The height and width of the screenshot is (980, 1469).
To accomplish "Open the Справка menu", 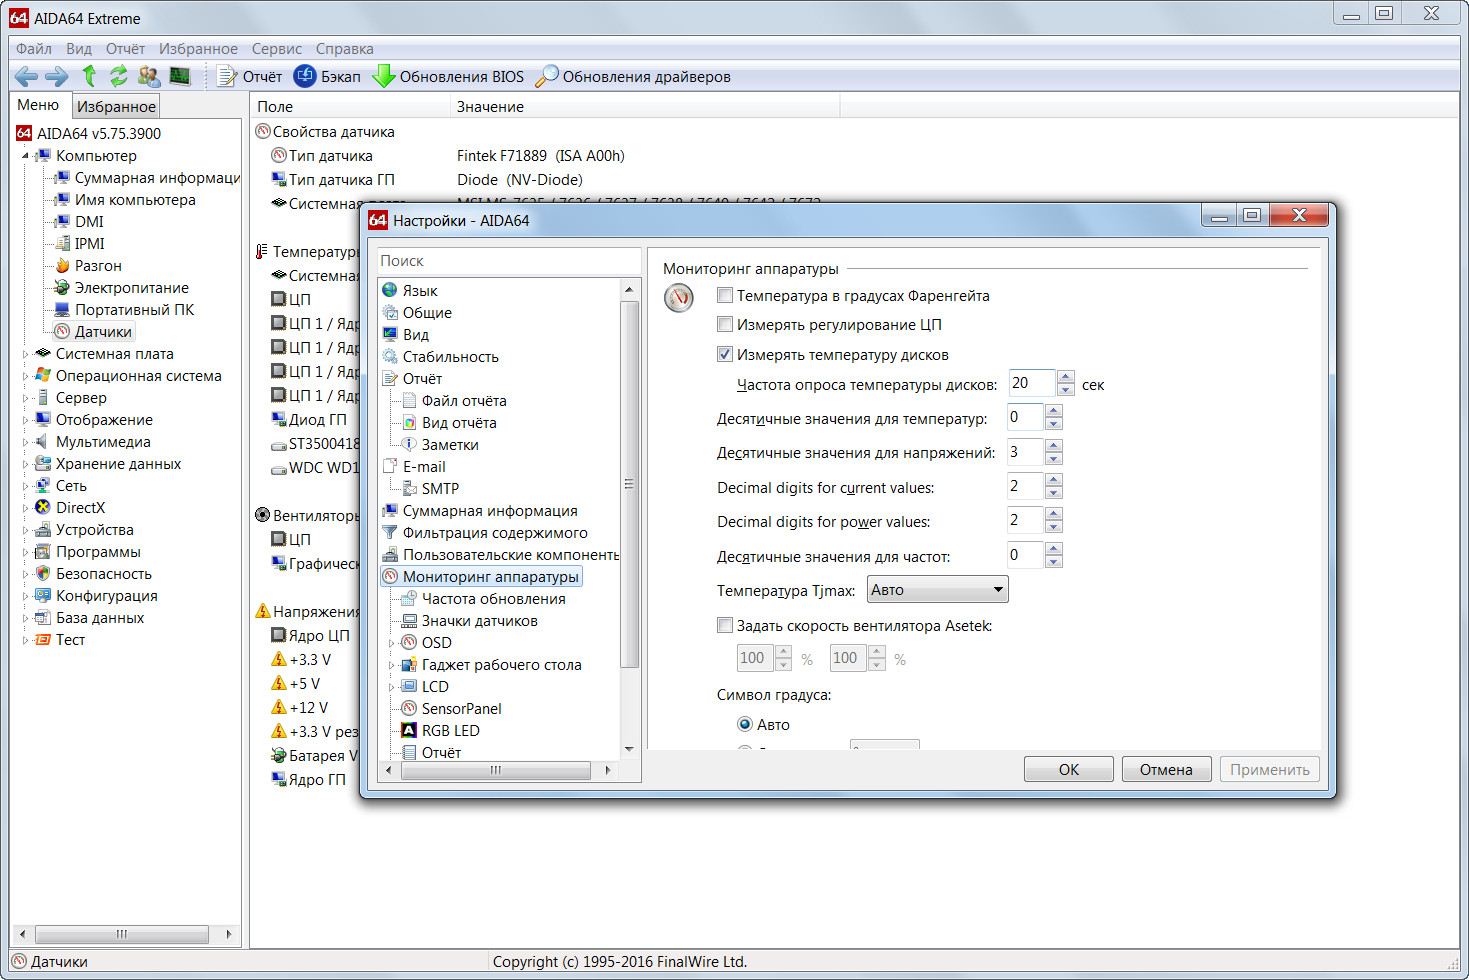I will pyautogui.click(x=345, y=48).
